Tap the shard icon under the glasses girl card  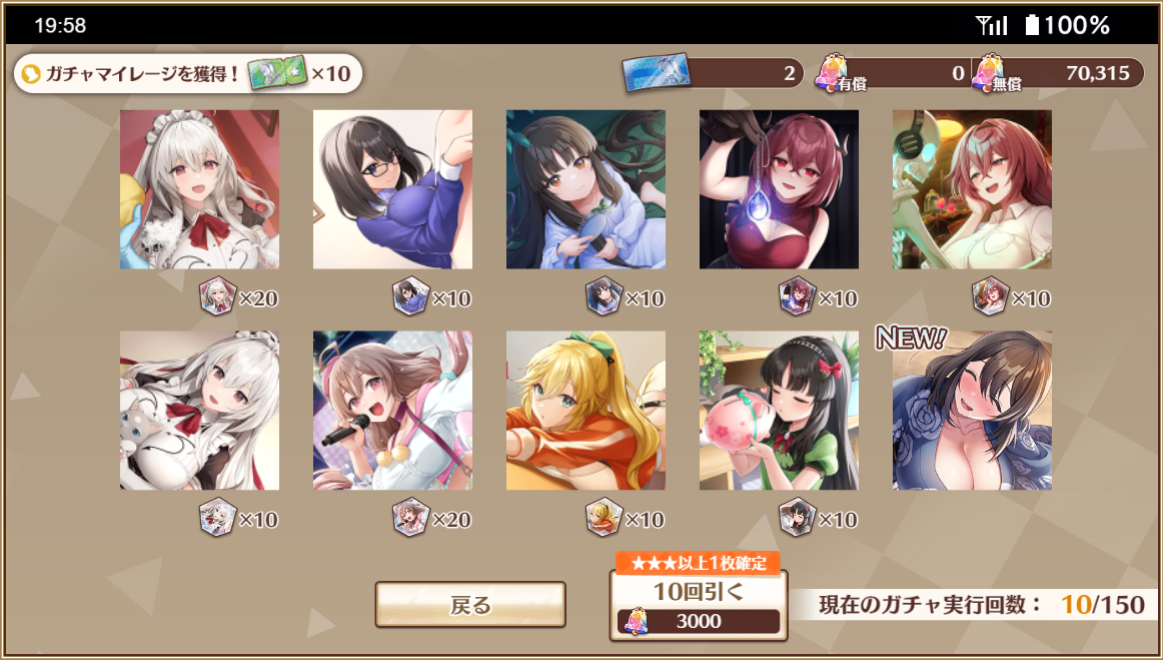tap(410, 297)
